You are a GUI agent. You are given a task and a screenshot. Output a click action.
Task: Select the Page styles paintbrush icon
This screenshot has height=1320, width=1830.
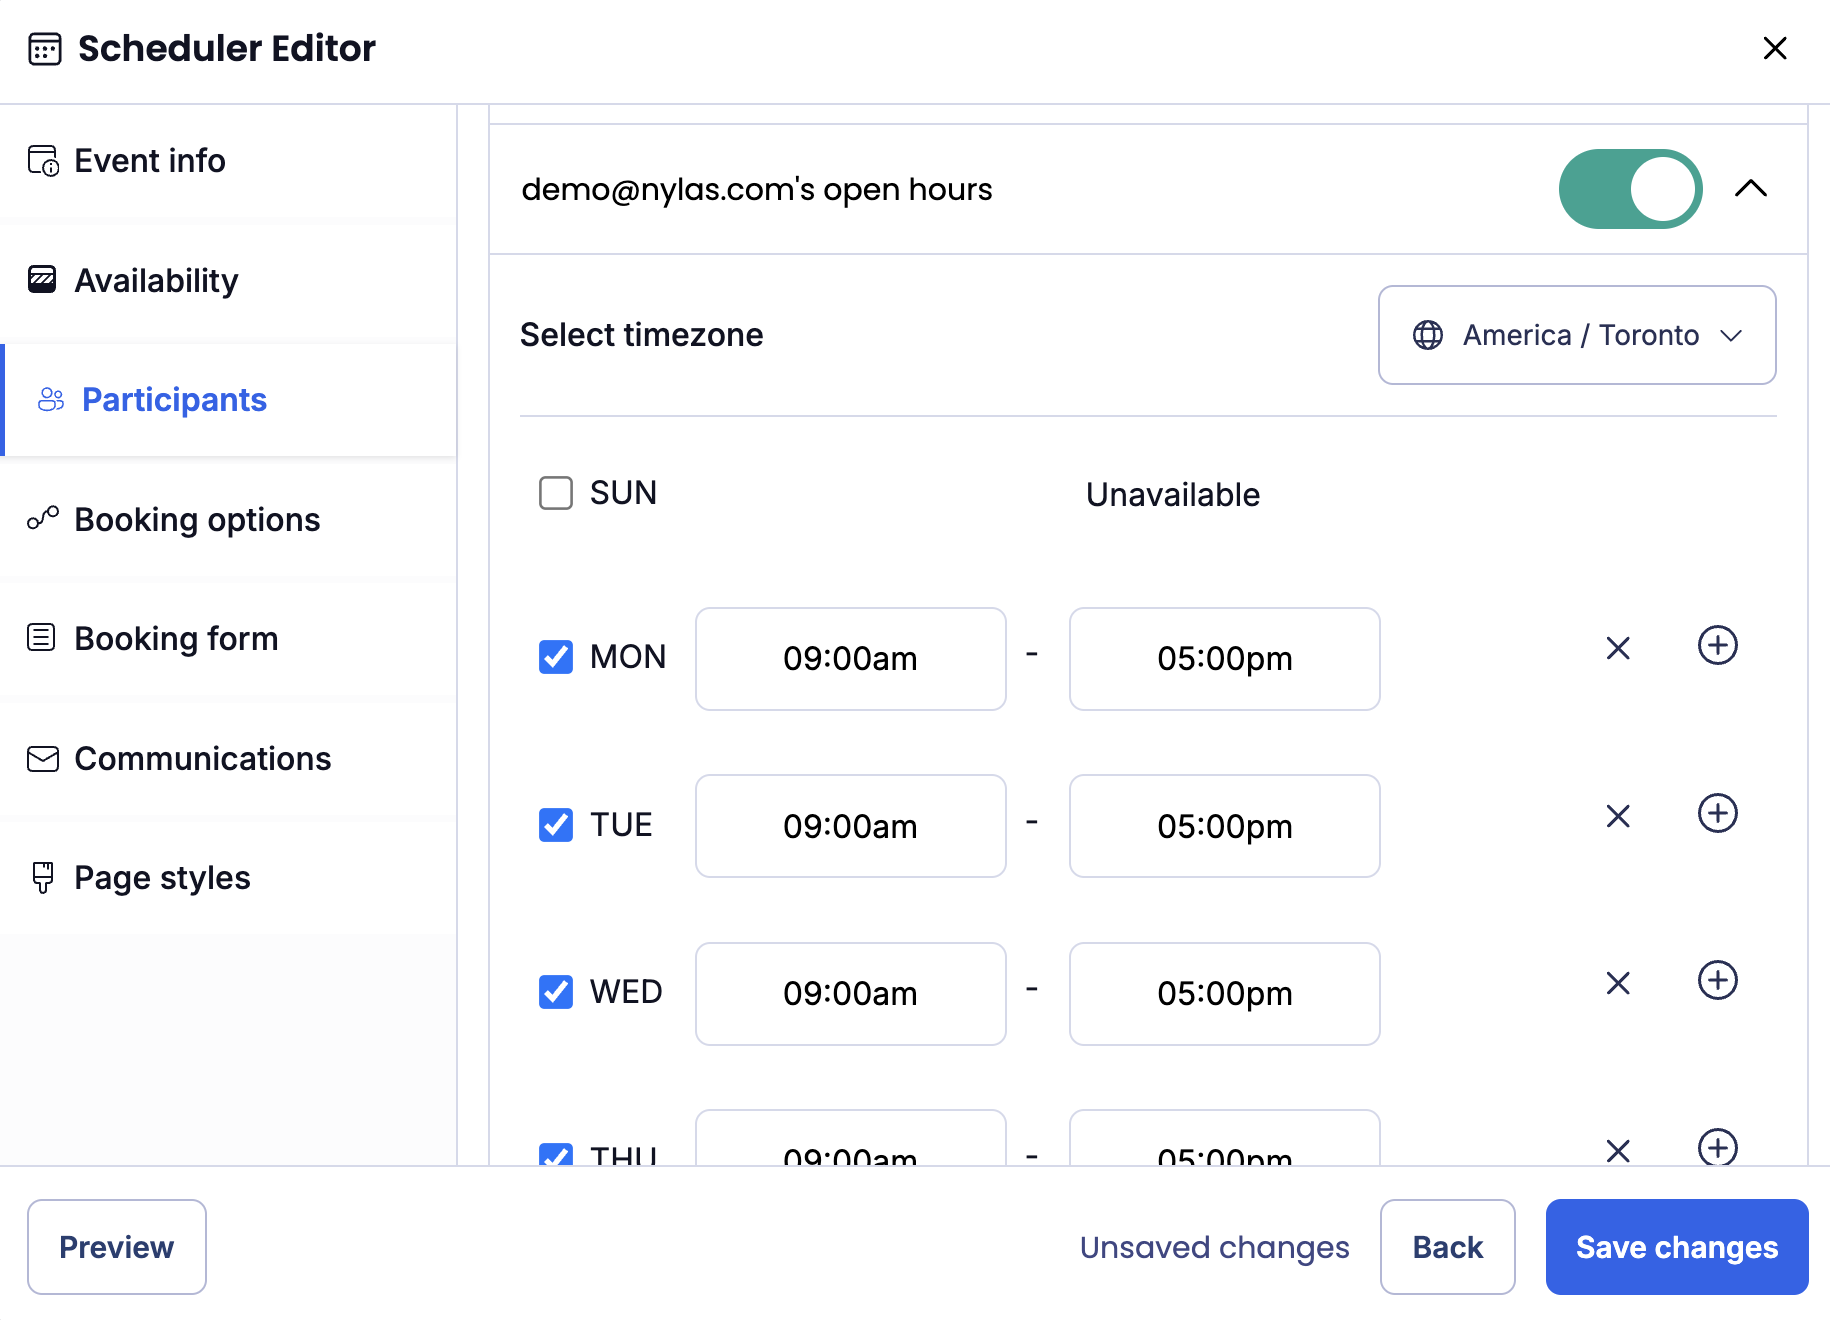[42, 878]
